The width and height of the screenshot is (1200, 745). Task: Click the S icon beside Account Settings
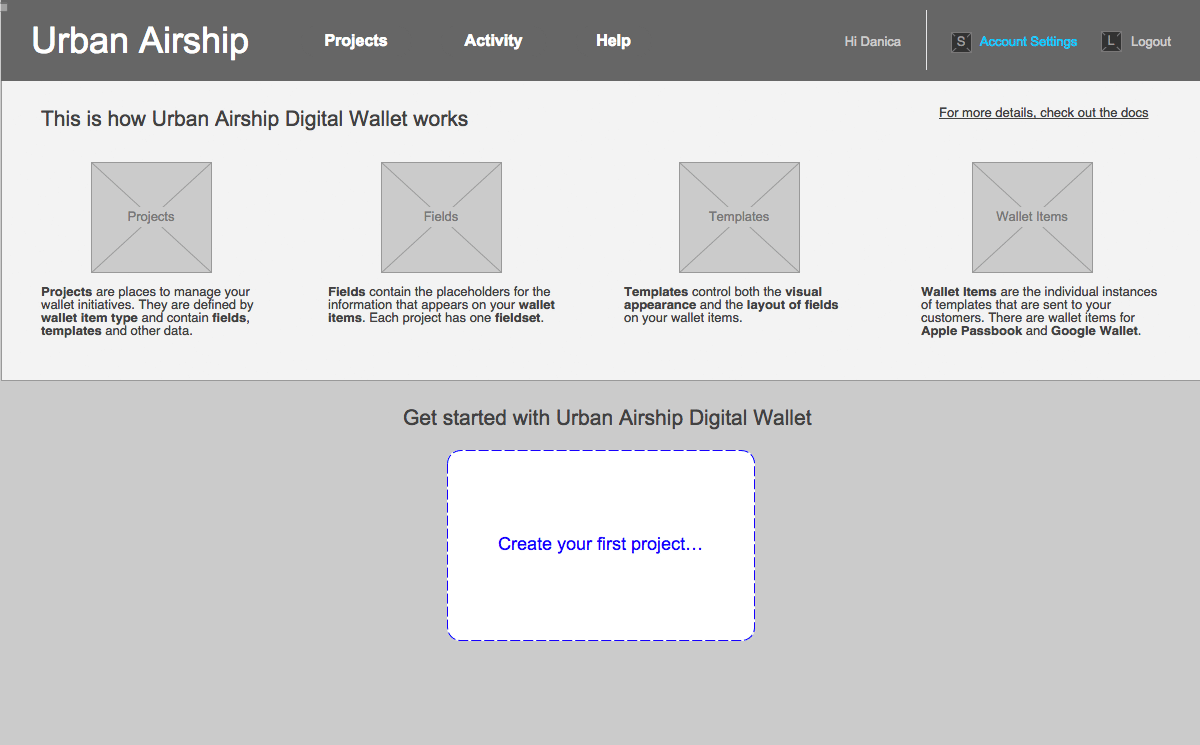click(961, 42)
